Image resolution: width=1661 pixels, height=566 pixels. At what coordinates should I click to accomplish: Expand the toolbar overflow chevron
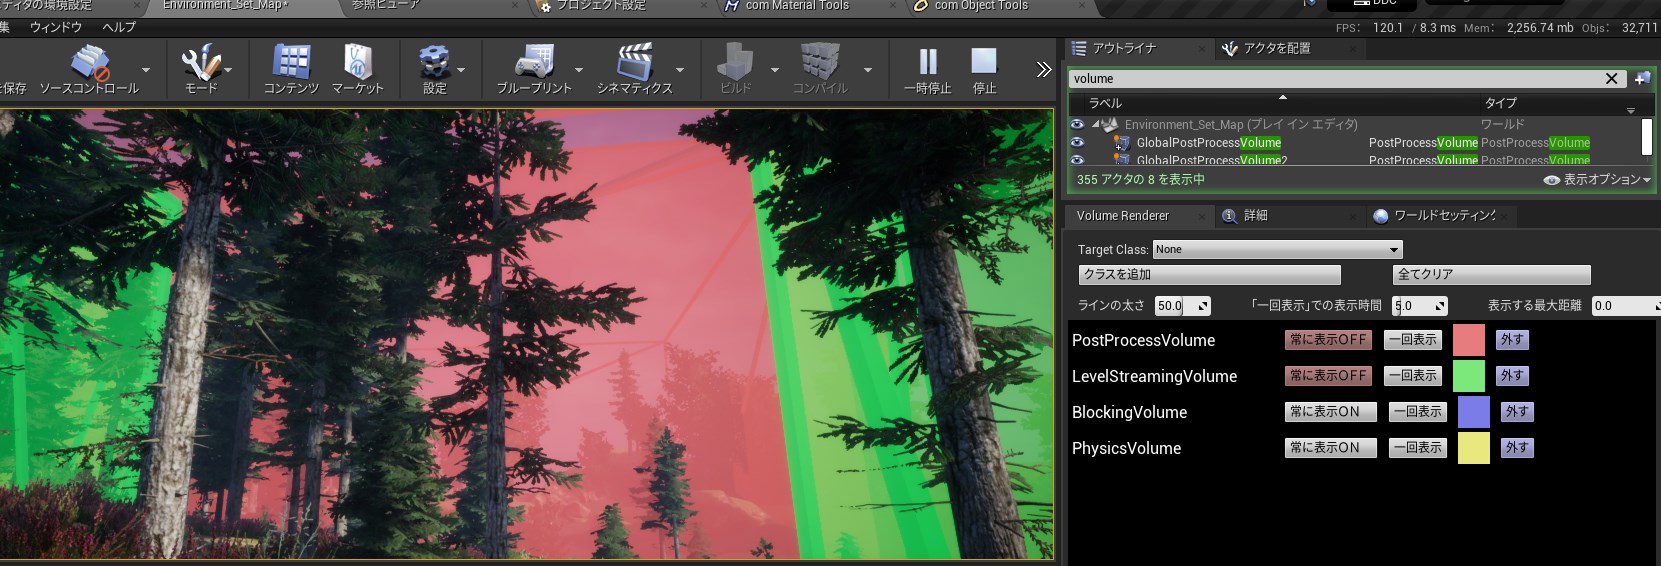1044,69
